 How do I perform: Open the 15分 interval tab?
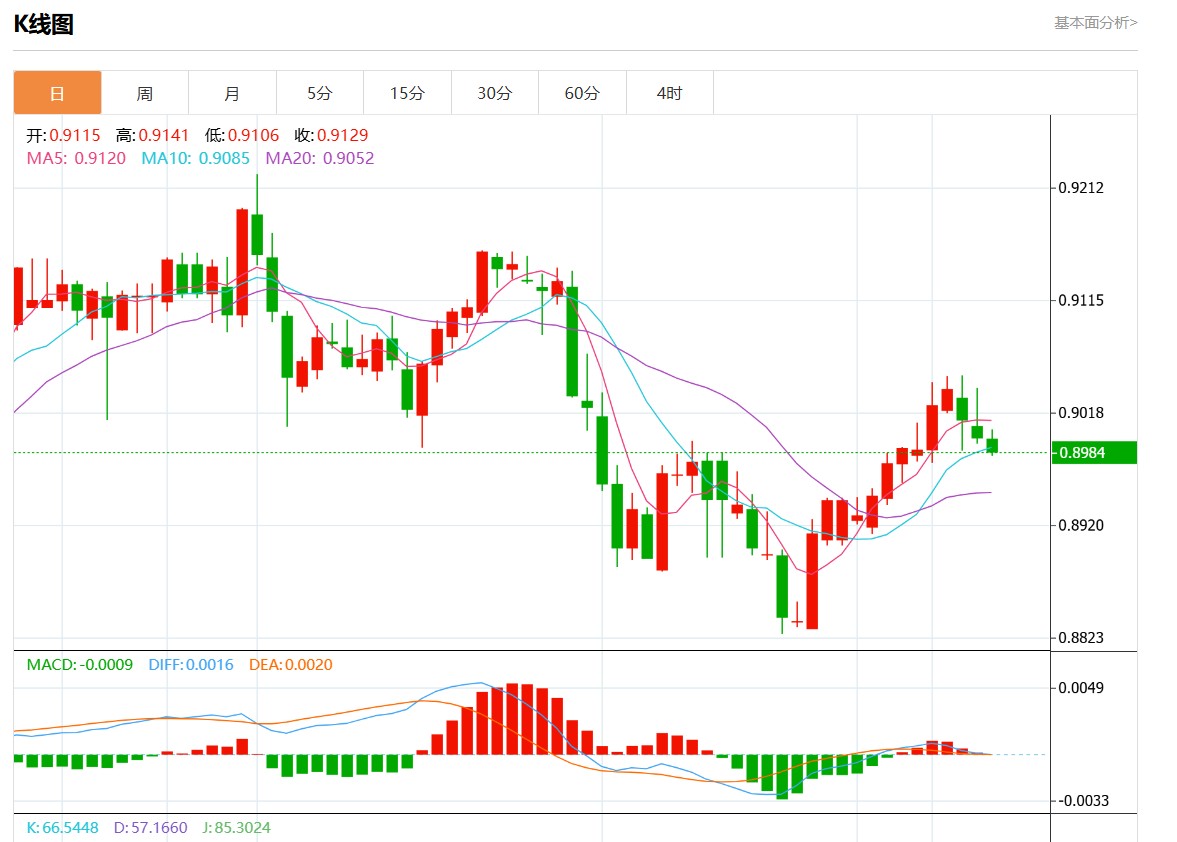click(x=408, y=93)
